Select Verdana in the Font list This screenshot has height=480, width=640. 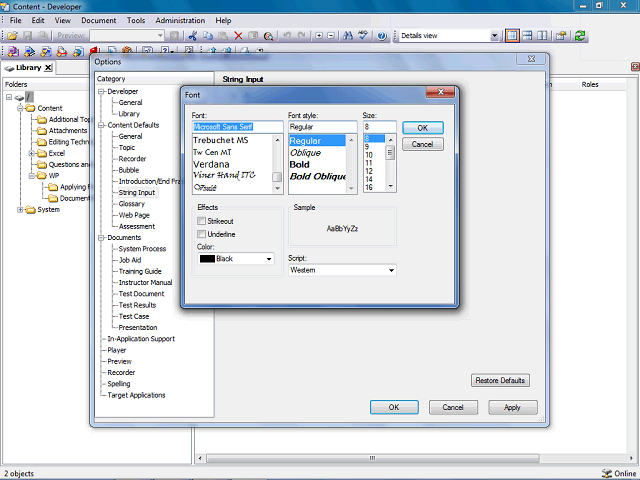pos(211,164)
